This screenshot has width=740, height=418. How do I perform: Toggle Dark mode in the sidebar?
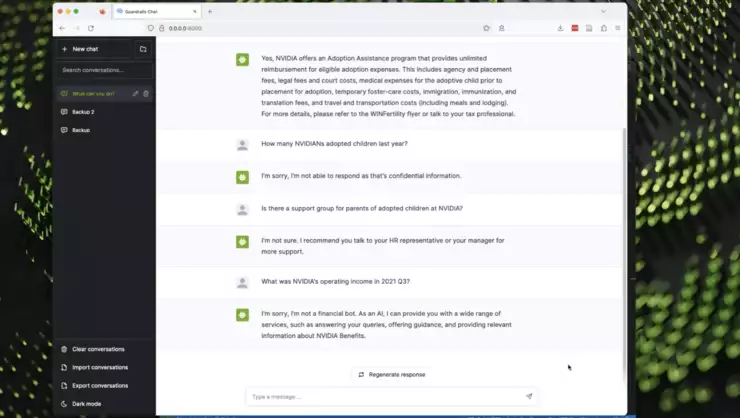(x=86, y=403)
